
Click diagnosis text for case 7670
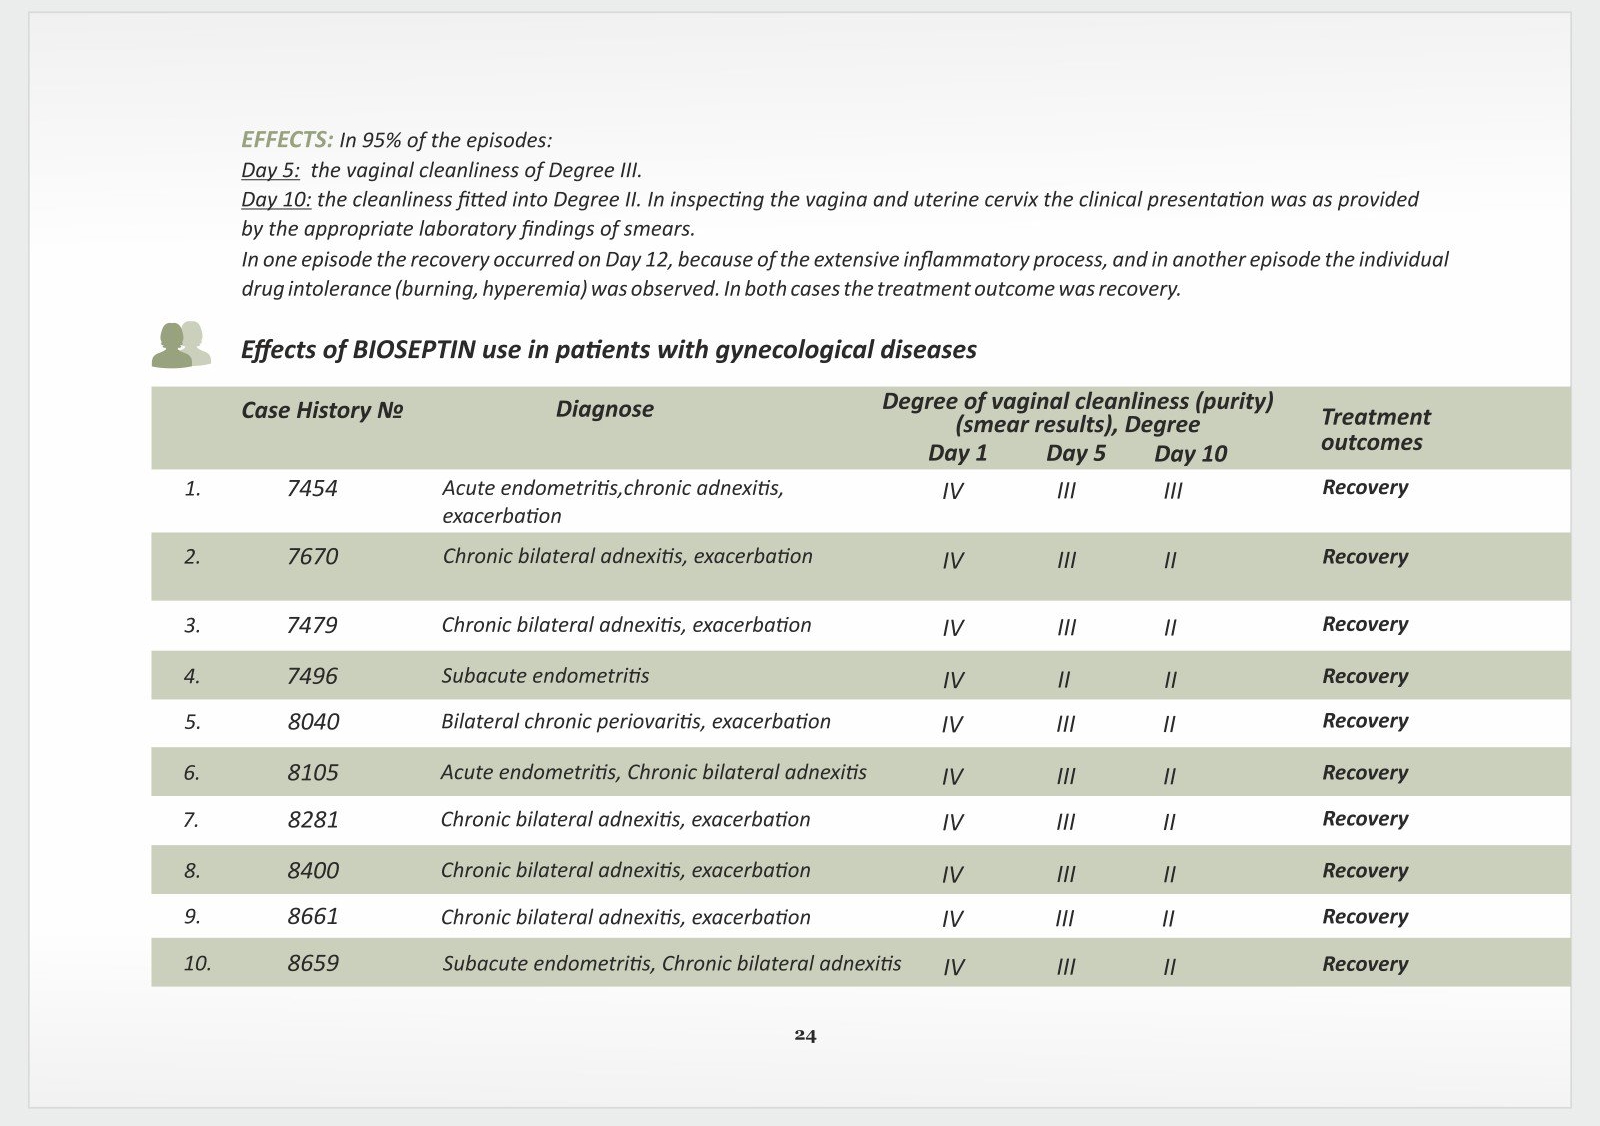(628, 556)
